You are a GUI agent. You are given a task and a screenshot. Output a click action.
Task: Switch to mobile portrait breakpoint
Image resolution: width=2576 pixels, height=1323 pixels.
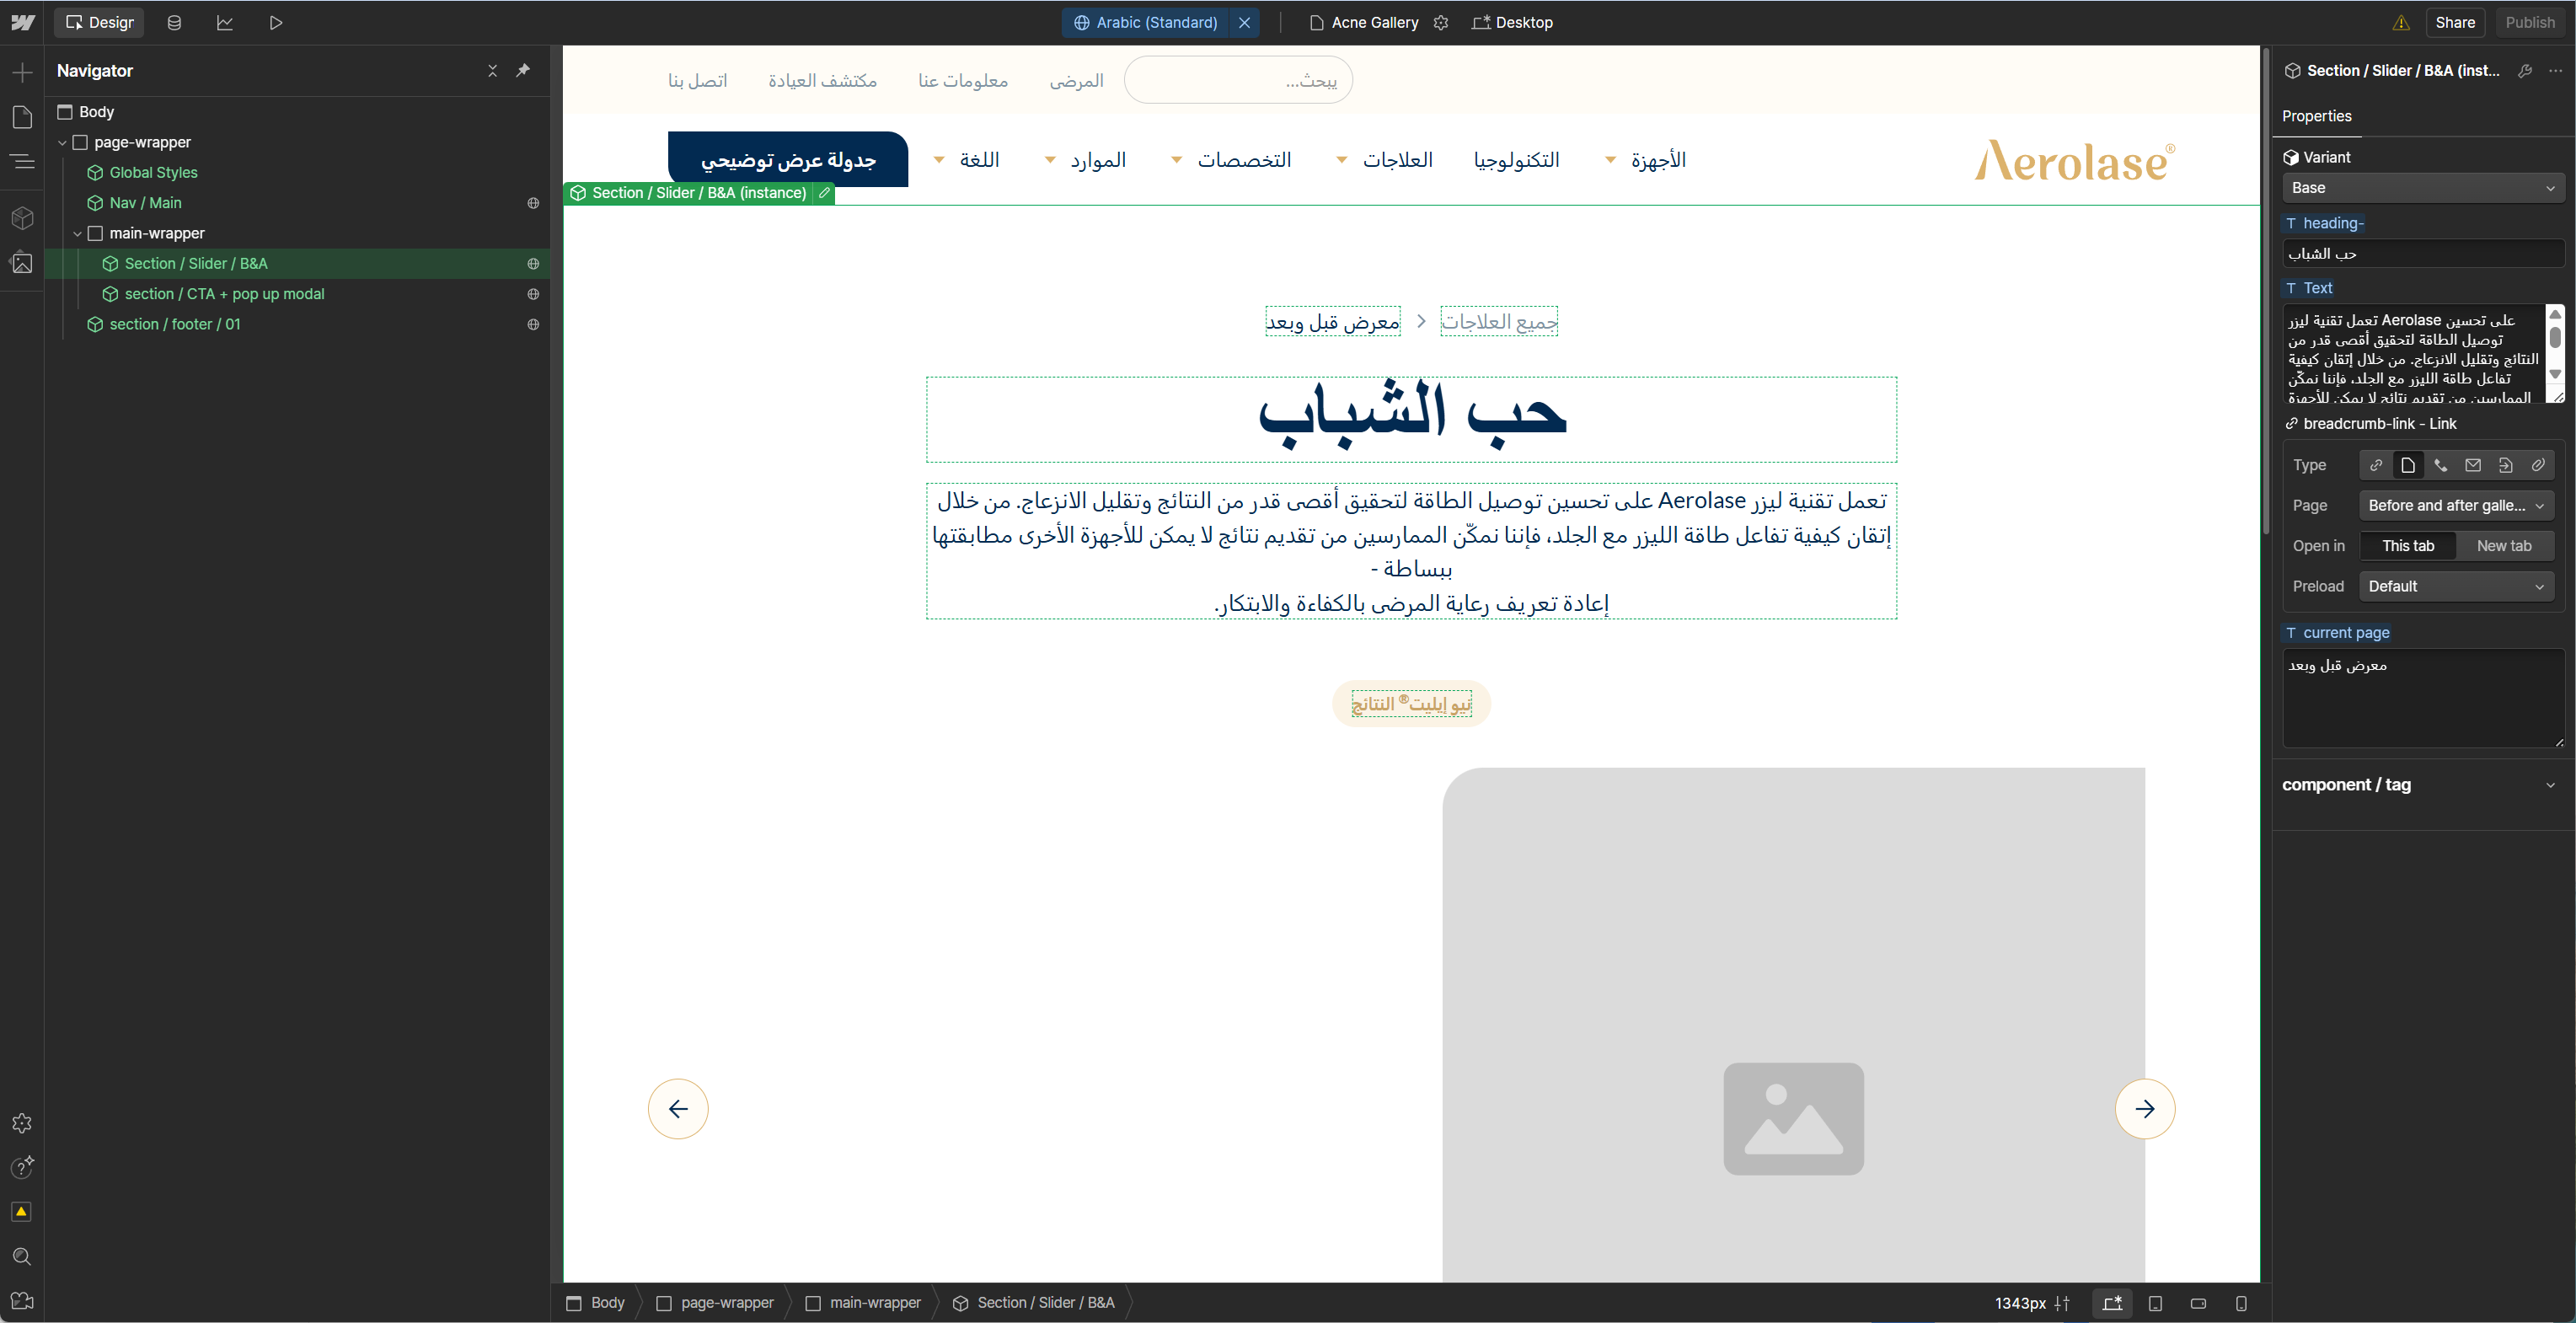pos(2241,1303)
